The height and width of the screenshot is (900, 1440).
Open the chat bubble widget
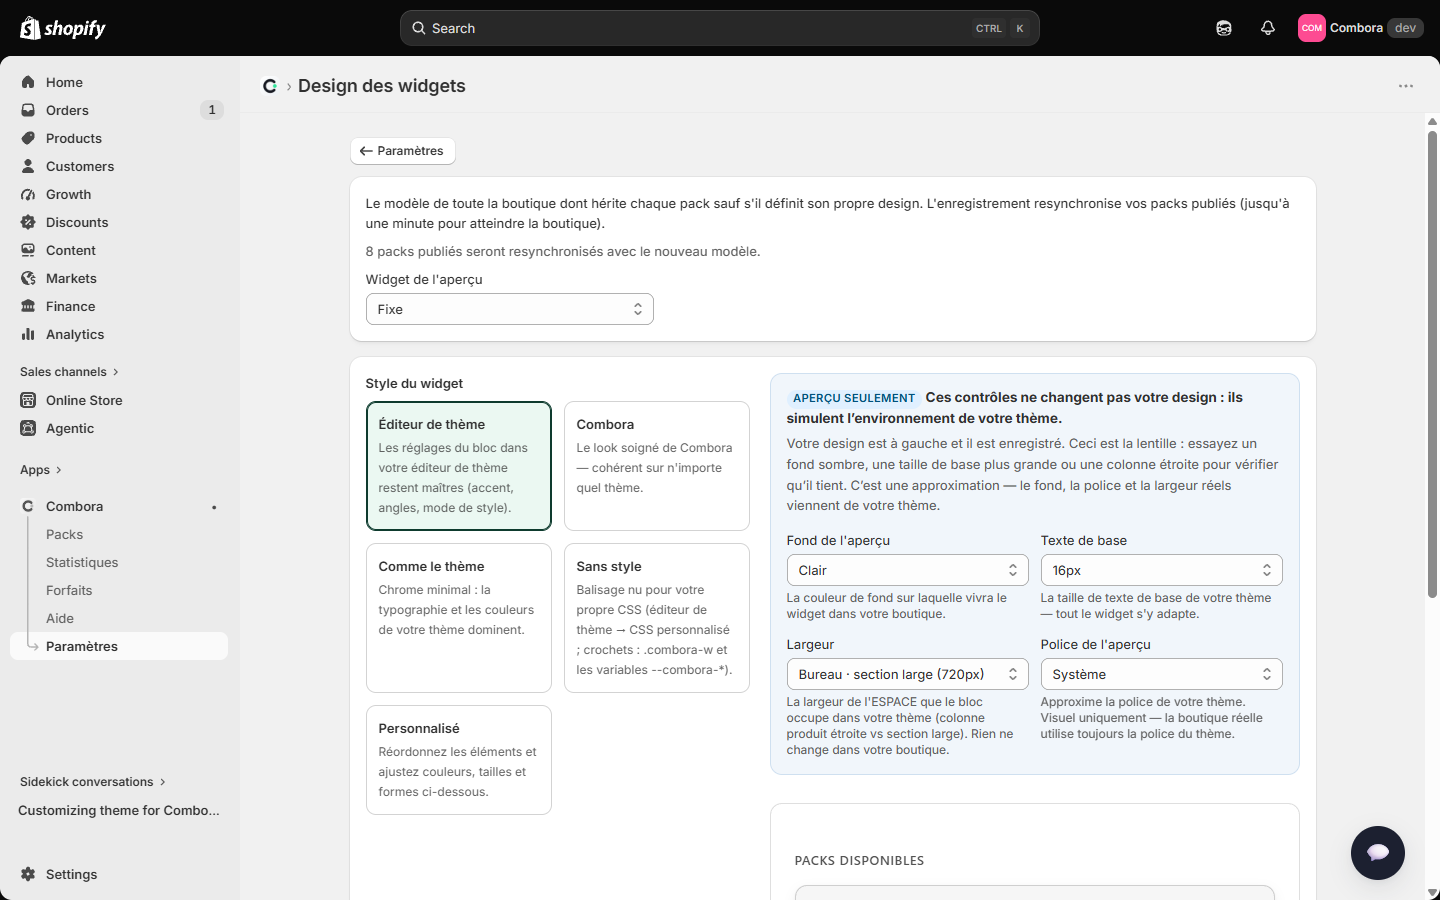1378,853
